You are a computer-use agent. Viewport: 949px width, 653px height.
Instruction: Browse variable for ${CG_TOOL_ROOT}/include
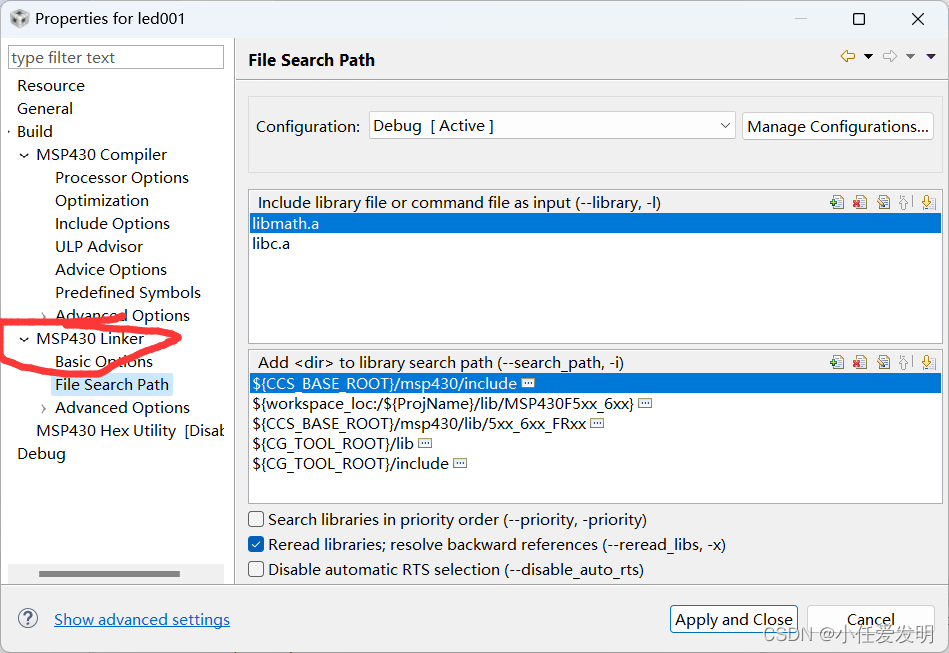460,463
